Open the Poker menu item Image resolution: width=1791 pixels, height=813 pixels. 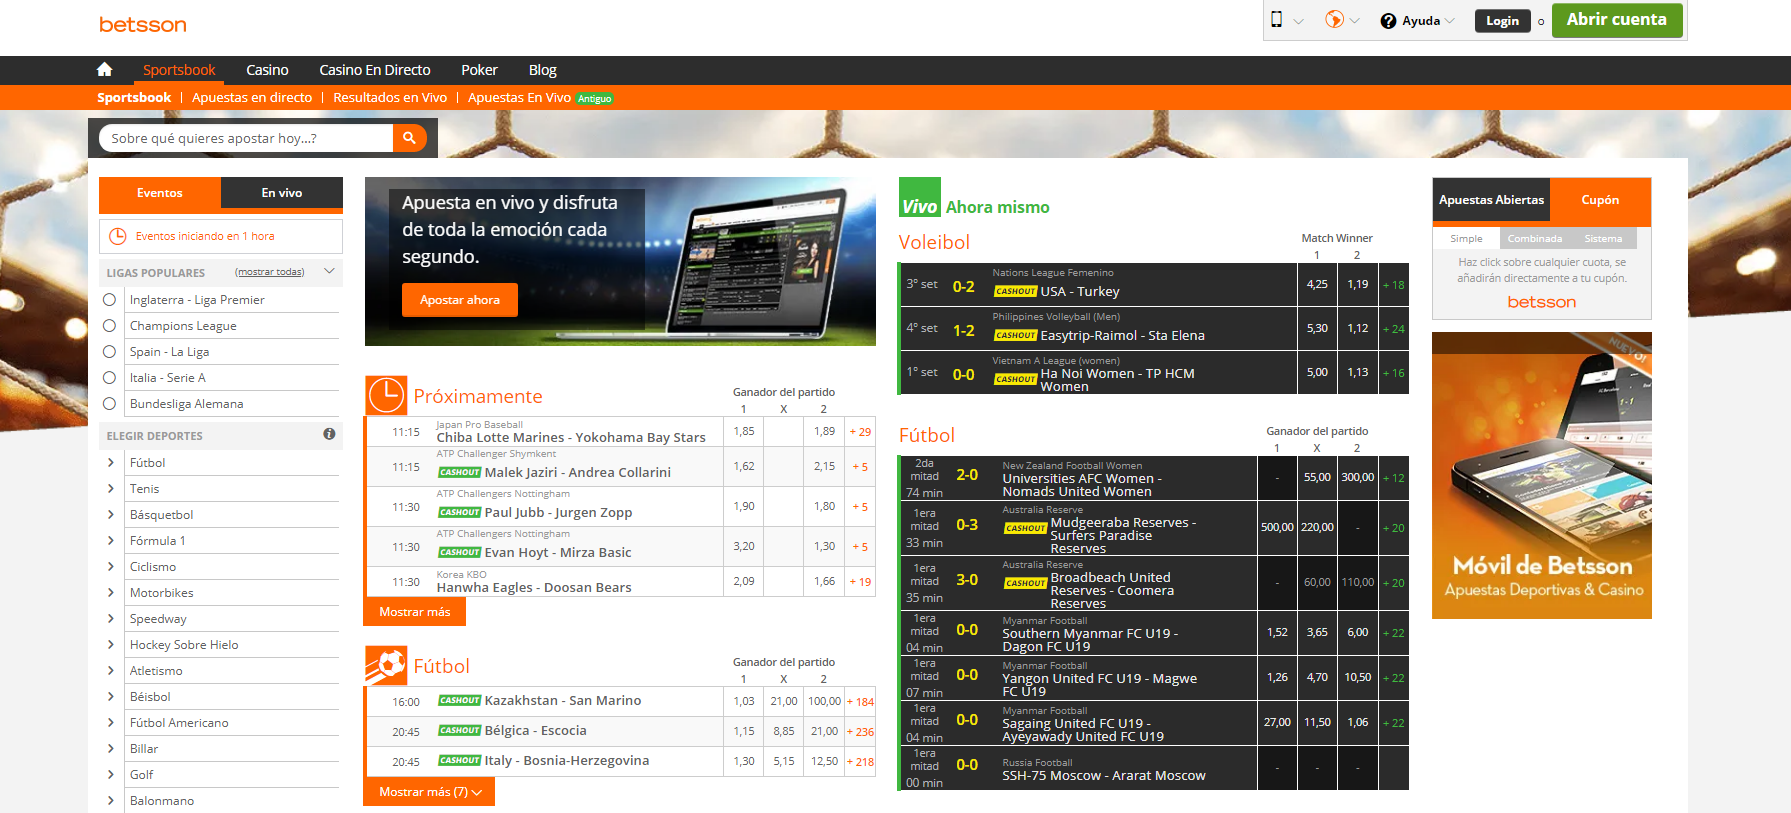479,70
